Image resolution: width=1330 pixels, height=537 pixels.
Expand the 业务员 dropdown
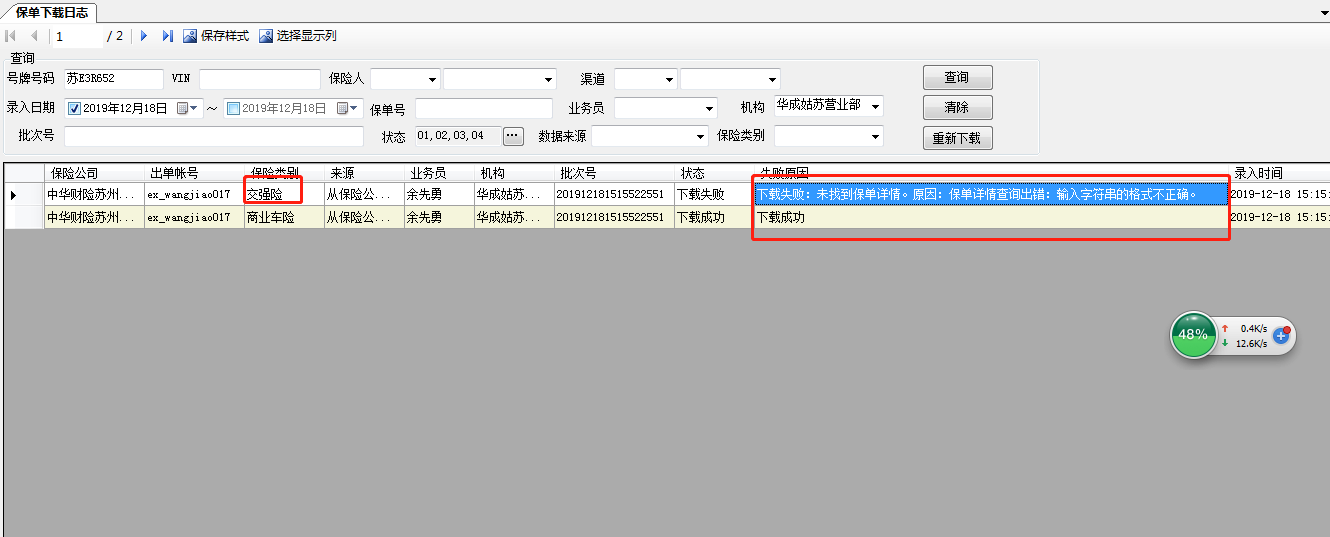709,108
